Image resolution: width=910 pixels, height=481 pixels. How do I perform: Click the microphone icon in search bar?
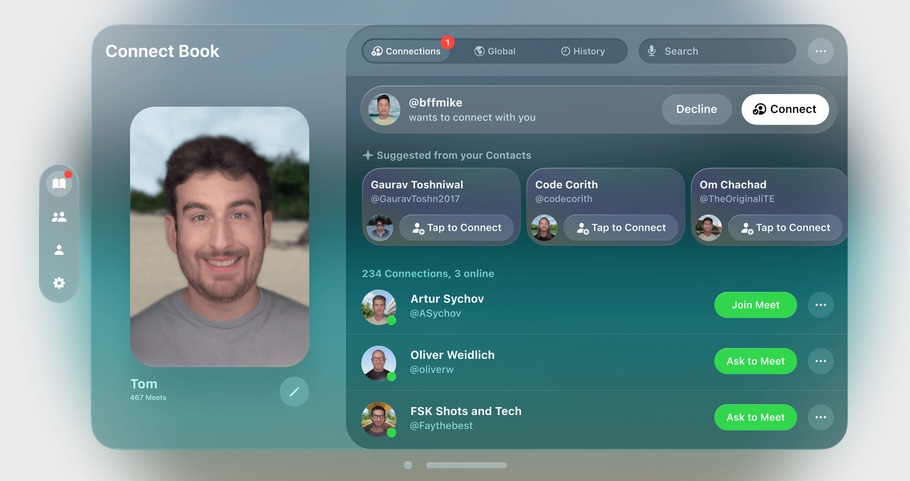(652, 51)
